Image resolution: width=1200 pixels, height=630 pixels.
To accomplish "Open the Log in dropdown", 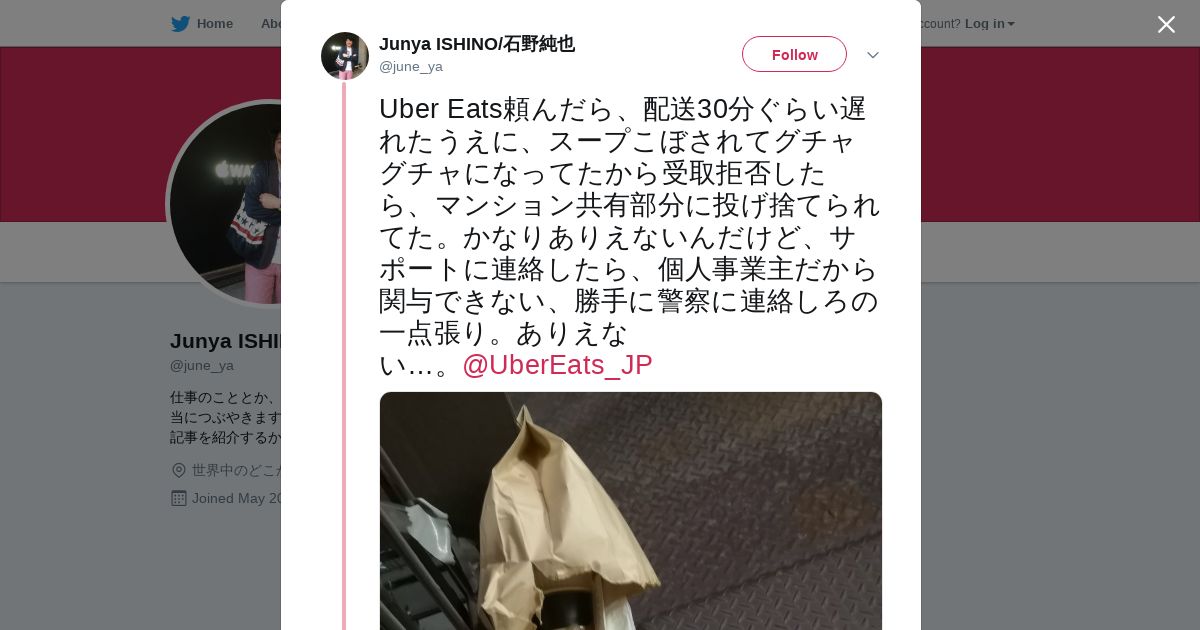I will [x=989, y=24].
